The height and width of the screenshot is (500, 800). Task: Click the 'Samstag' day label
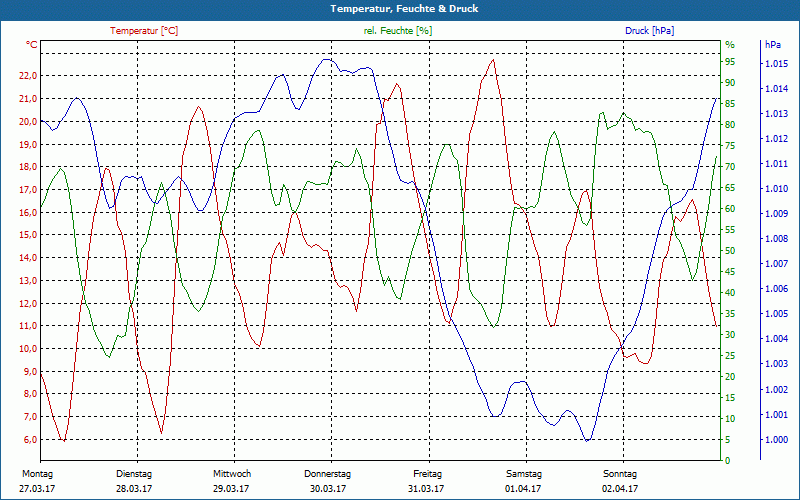524,474
